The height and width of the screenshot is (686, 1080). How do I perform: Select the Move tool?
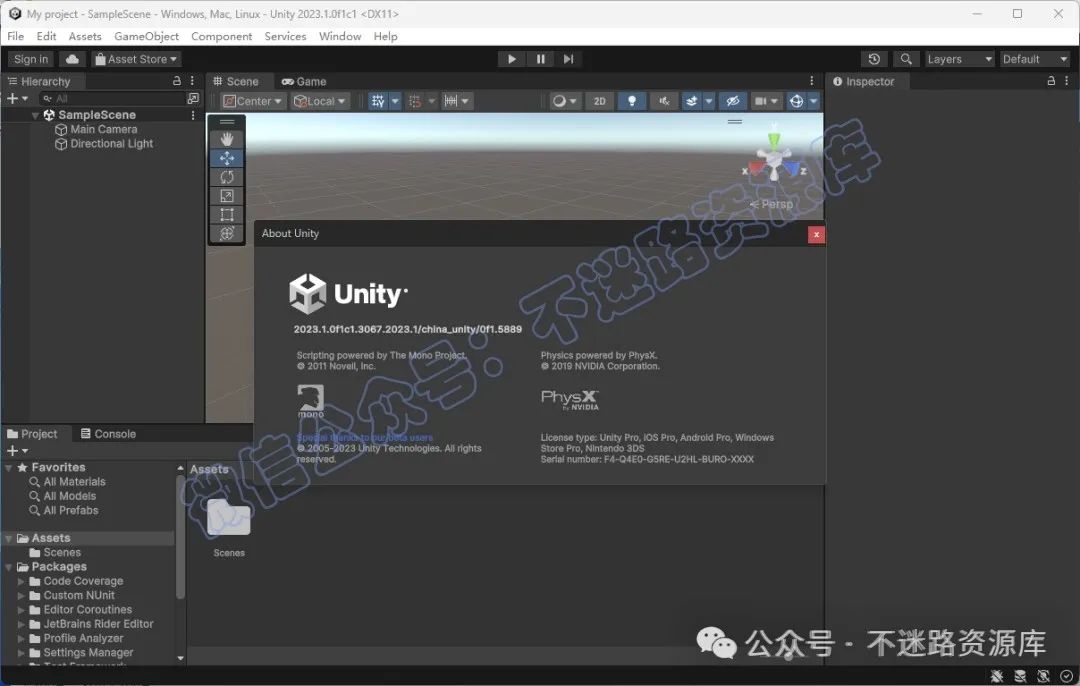227,158
